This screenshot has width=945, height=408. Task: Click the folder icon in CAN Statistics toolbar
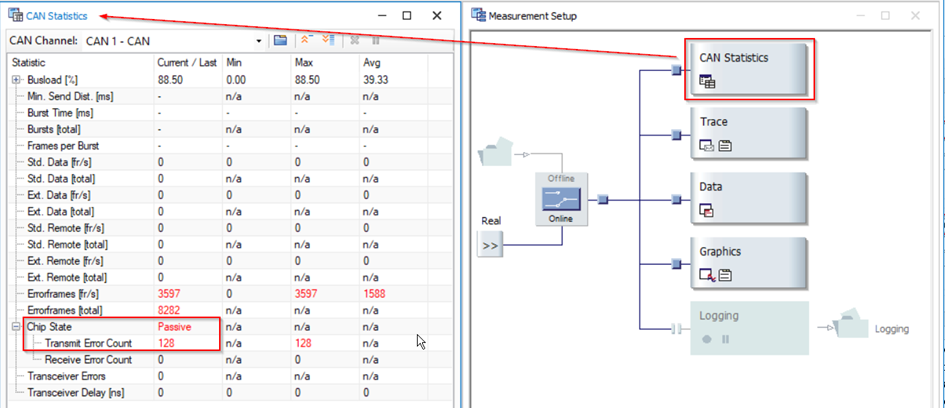pos(281,41)
